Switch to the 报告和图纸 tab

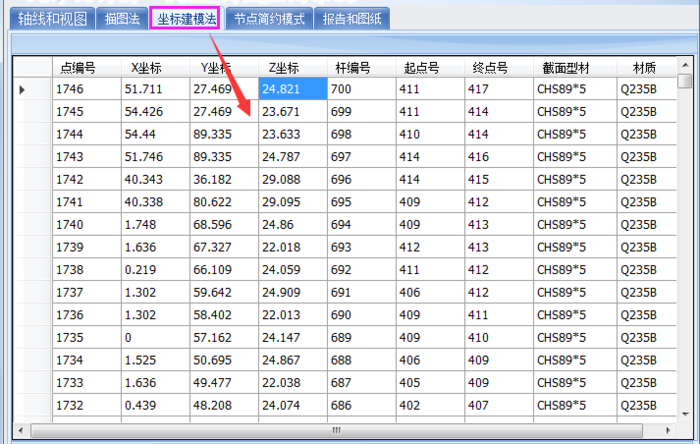pyautogui.click(x=352, y=19)
